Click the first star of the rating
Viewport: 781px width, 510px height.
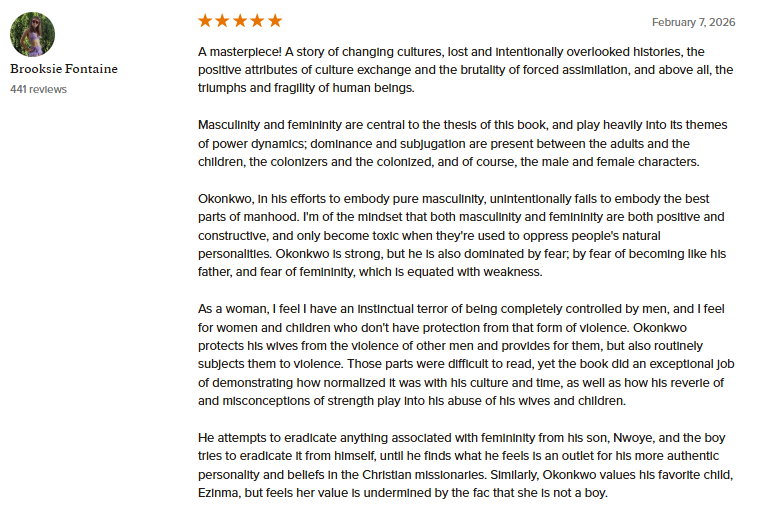point(205,21)
